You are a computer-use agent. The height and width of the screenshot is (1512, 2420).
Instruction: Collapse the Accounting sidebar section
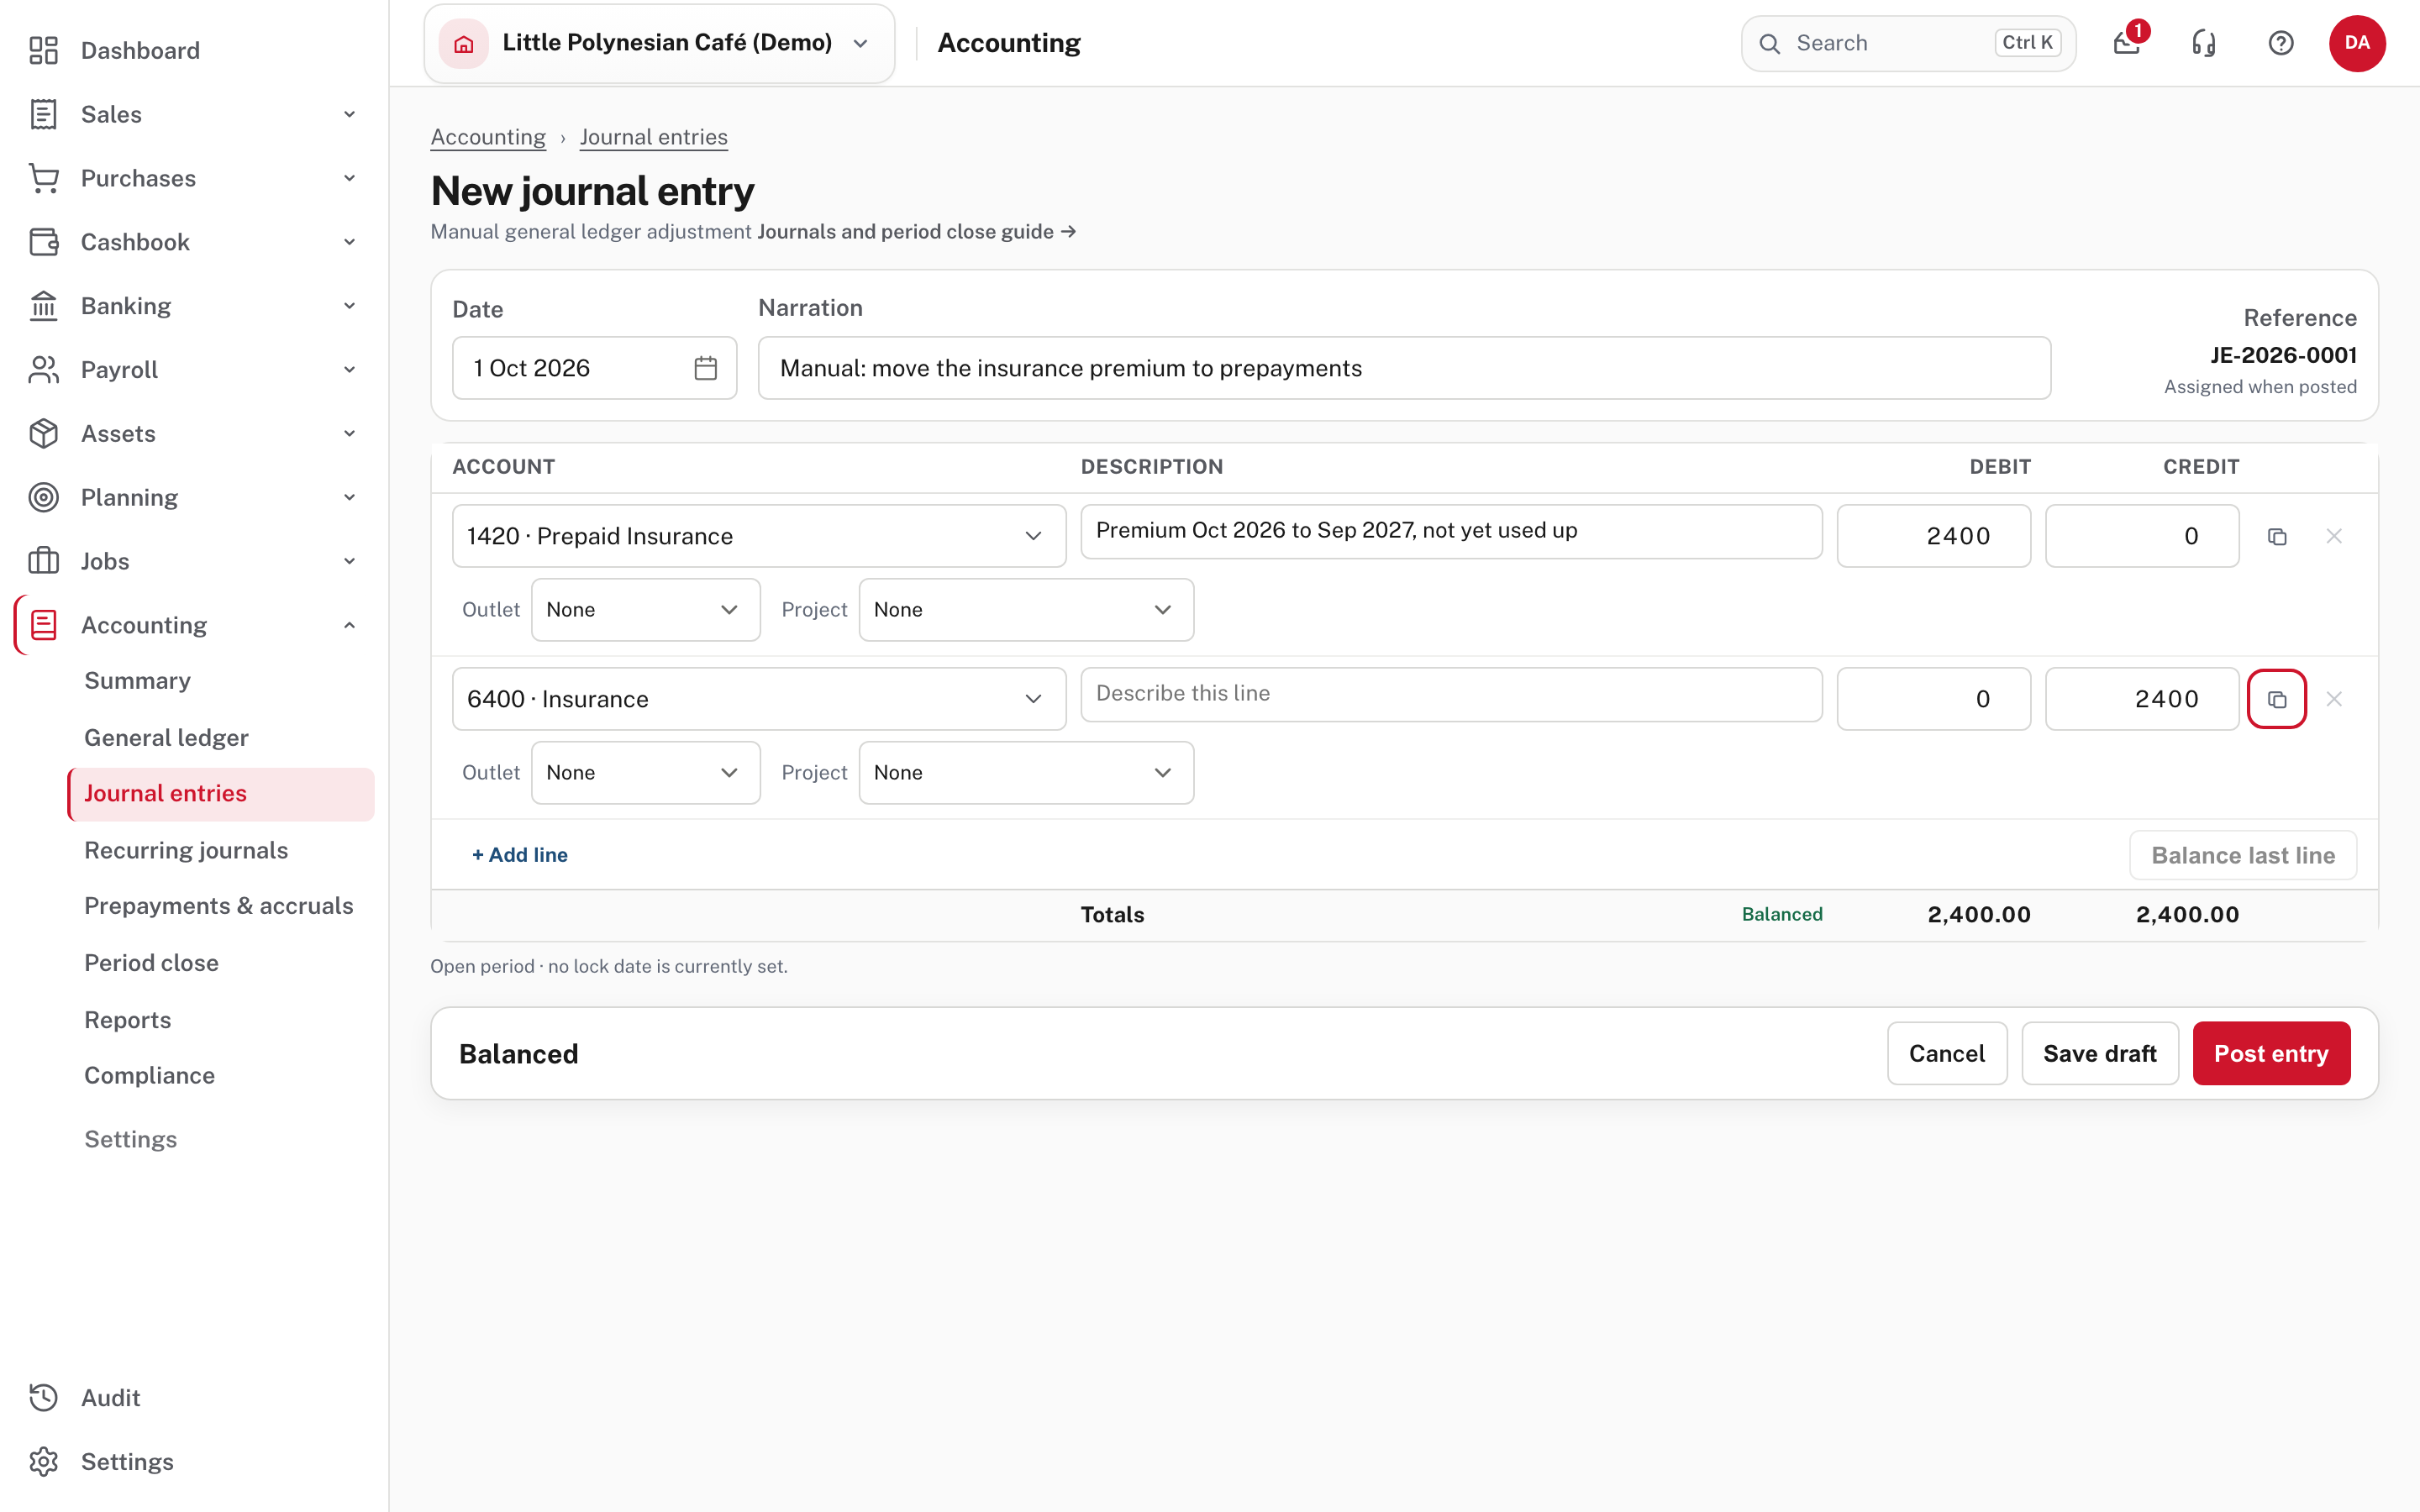(x=349, y=625)
